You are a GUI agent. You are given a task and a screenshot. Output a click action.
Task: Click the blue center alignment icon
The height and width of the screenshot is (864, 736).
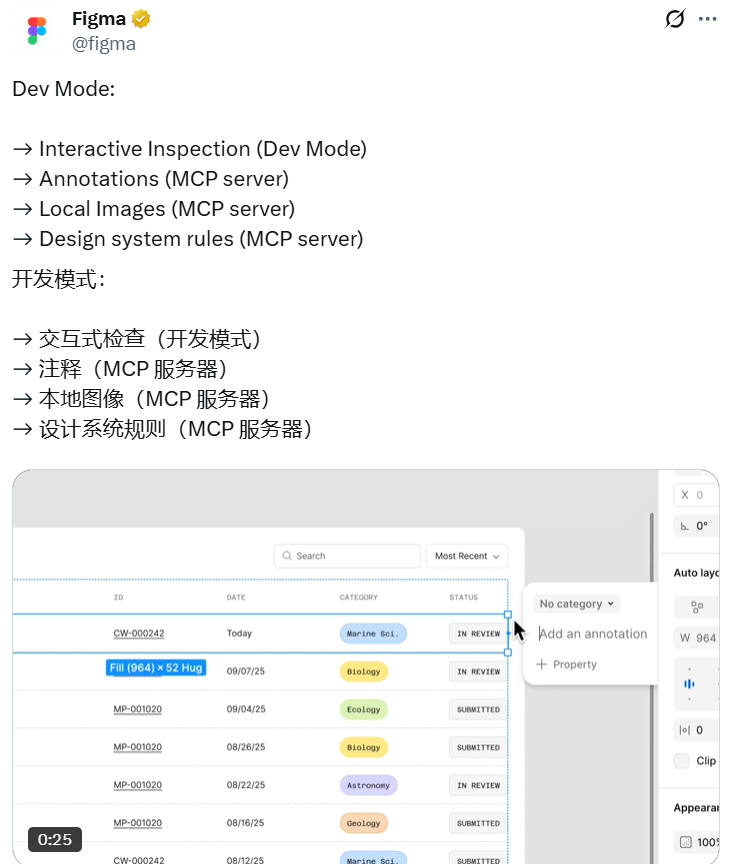pyautogui.click(x=689, y=684)
